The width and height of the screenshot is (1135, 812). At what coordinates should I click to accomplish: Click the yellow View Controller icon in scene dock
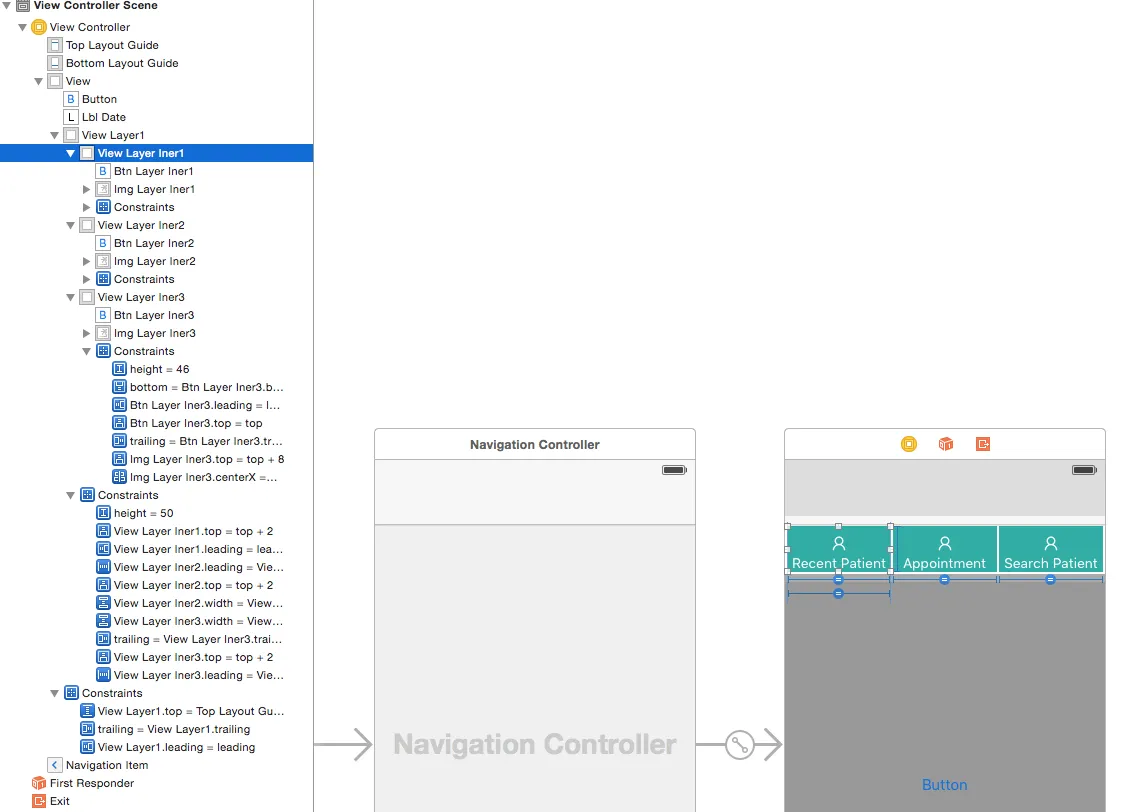coord(909,444)
